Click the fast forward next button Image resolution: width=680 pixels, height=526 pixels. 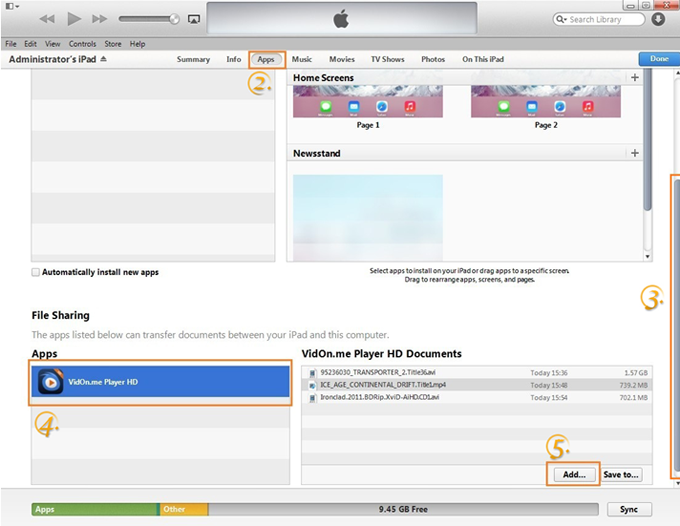point(99,19)
